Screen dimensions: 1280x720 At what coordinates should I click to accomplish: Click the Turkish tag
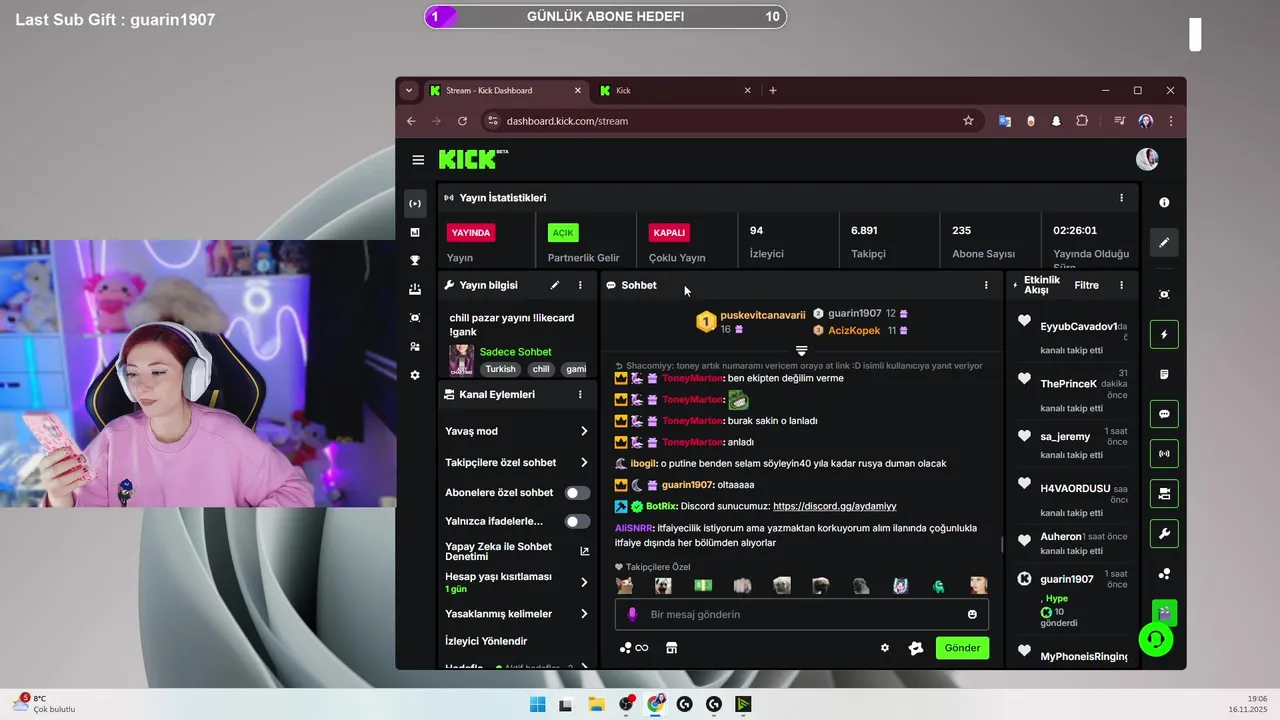(x=501, y=369)
